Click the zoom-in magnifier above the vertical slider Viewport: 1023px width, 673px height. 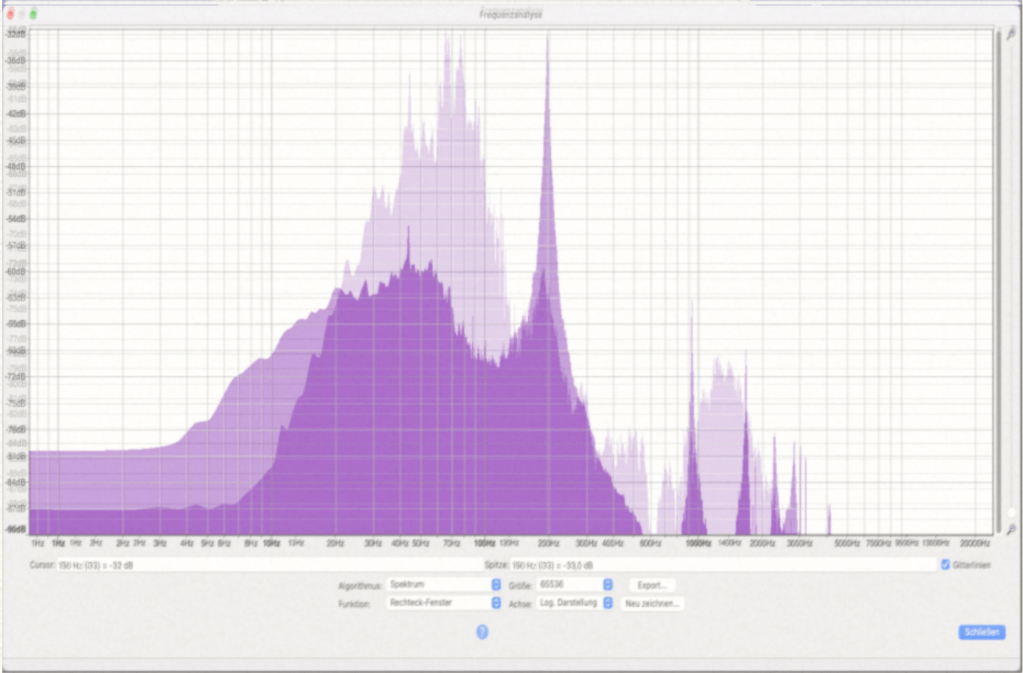pyautogui.click(x=1012, y=34)
